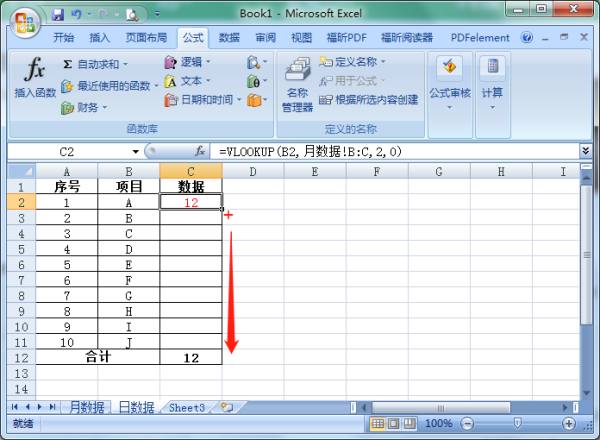This screenshot has height=440, width=600.
Task: Open the Name Manager (名称管理器)
Action: 297,84
